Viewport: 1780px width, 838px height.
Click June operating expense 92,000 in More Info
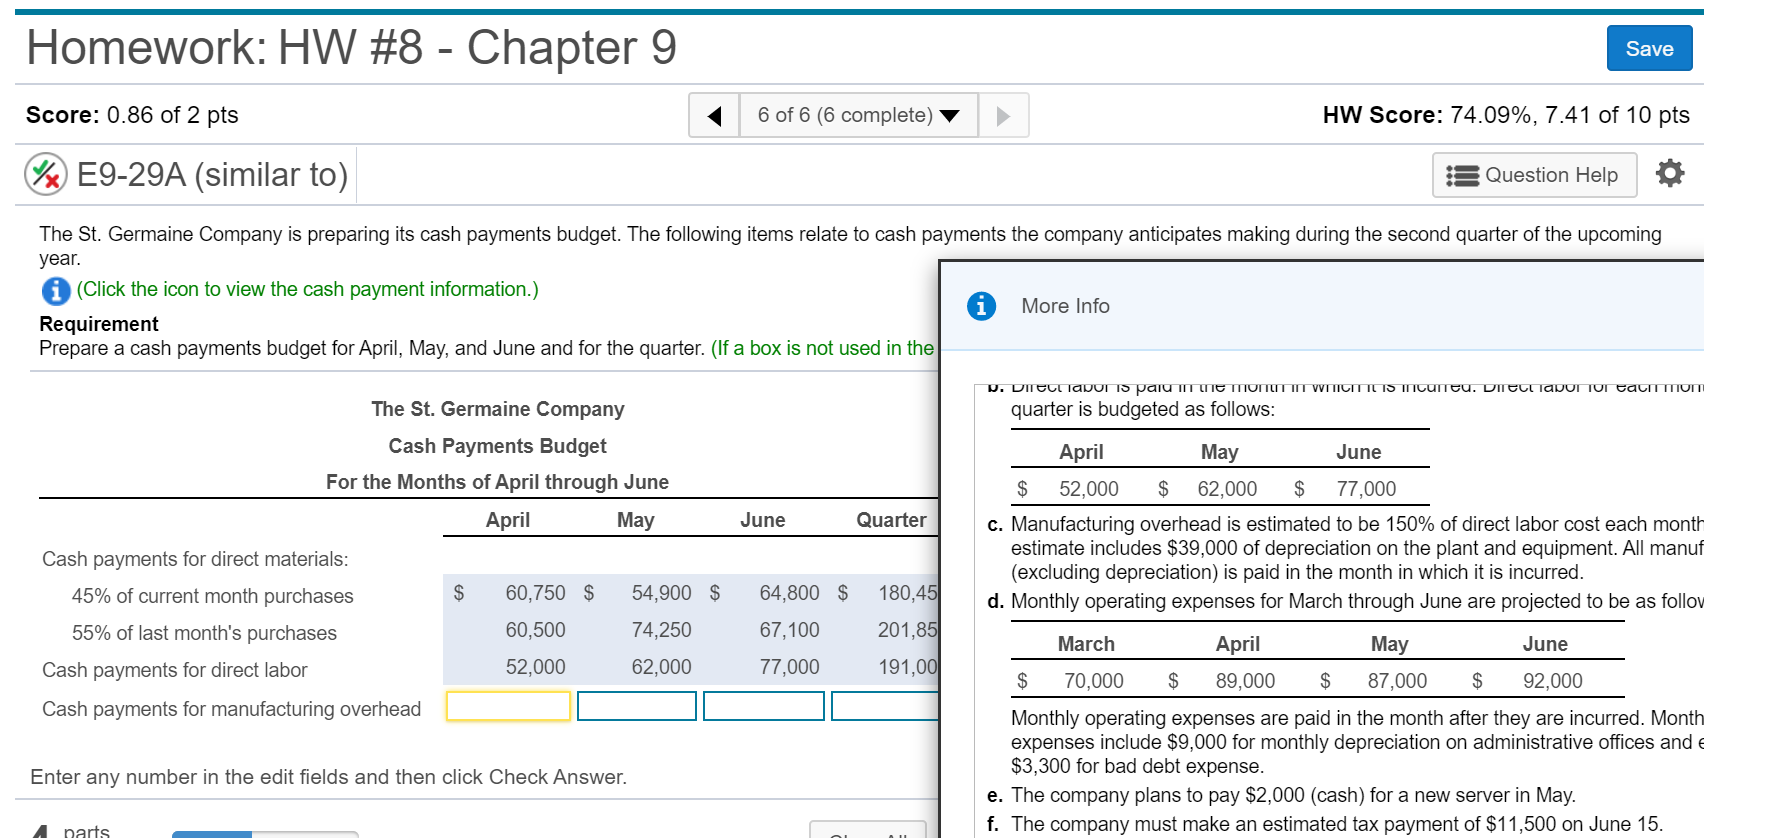point(1552,681)
